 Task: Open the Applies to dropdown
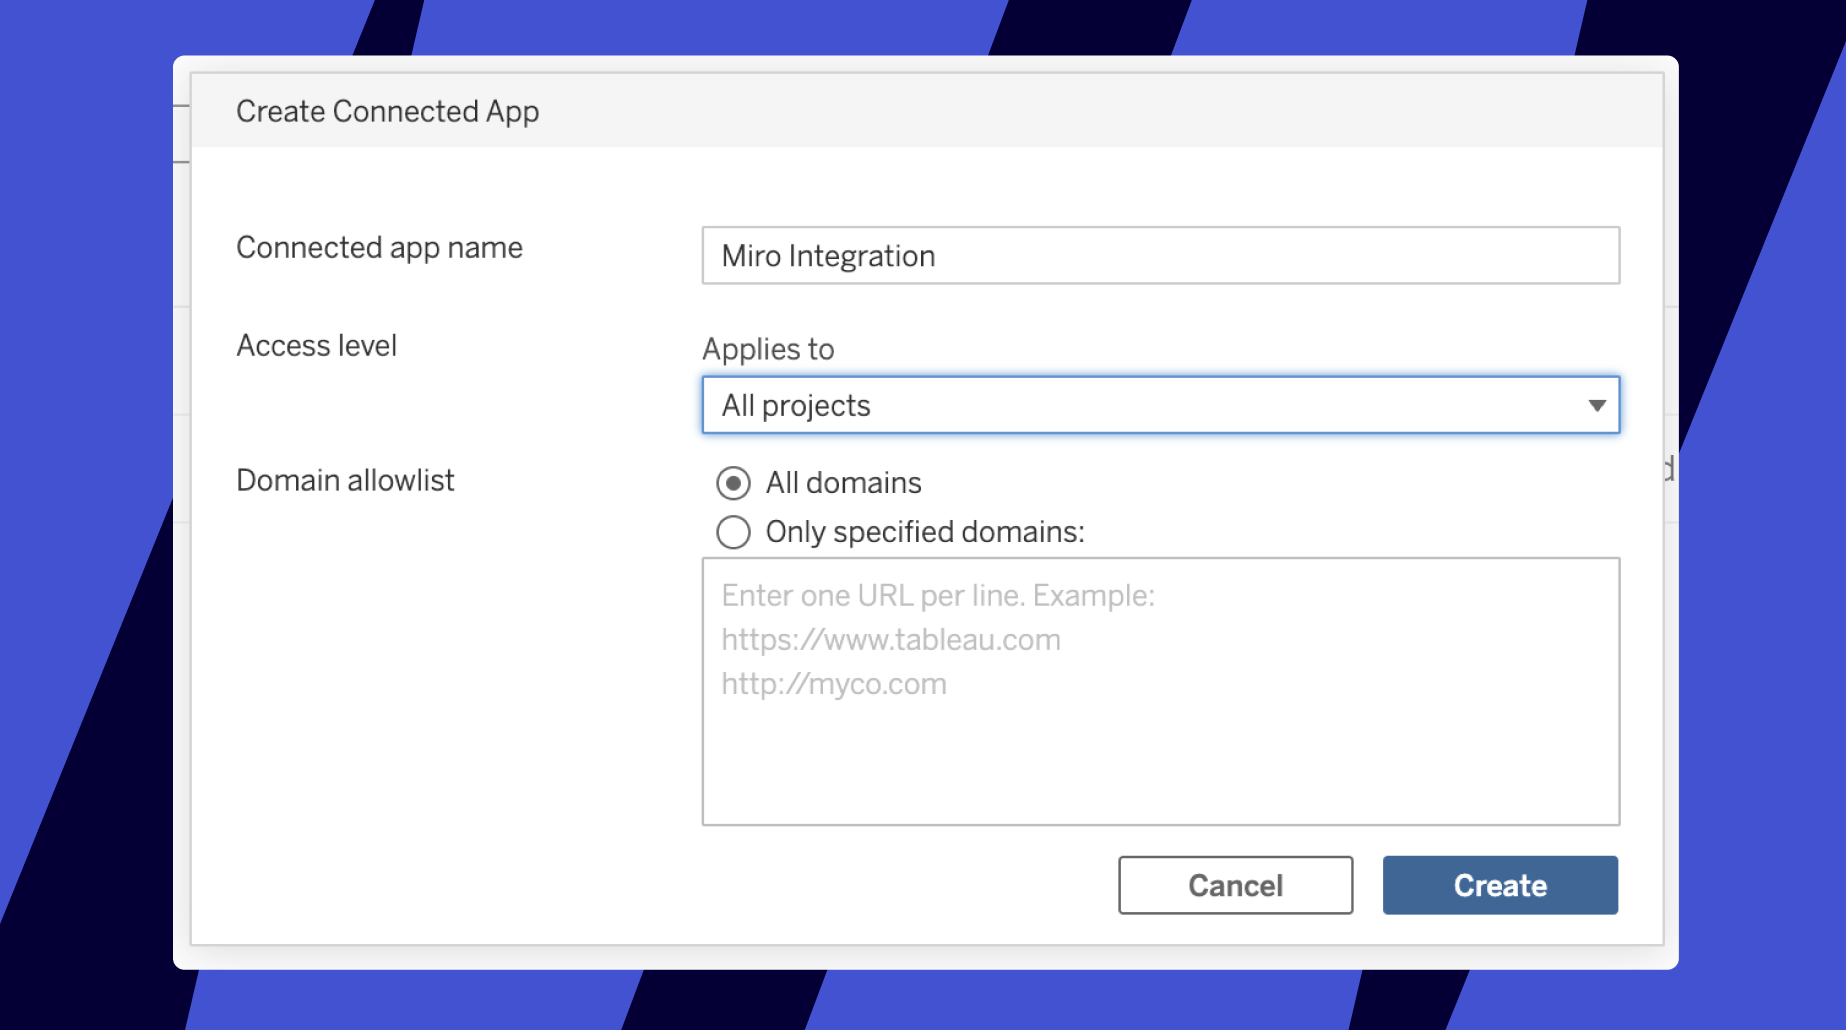tap(1160, 405)
